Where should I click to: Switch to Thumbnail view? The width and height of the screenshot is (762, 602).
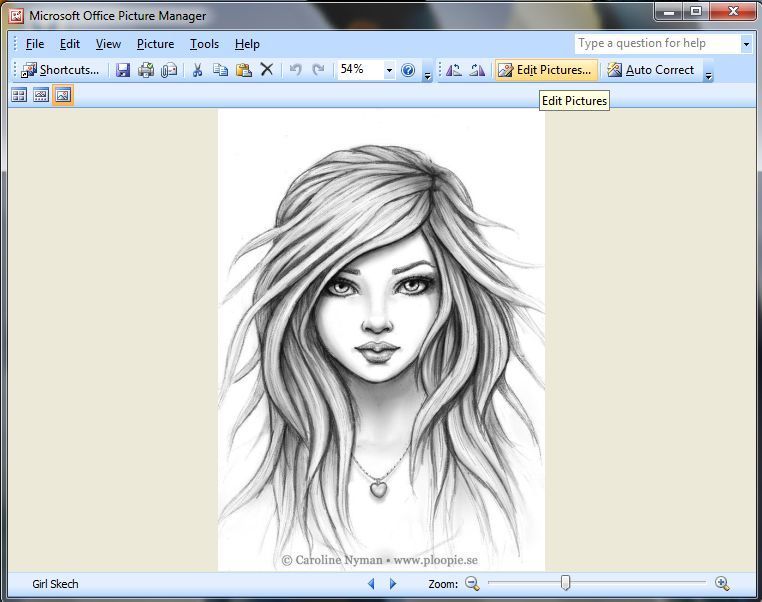[19, 95]
